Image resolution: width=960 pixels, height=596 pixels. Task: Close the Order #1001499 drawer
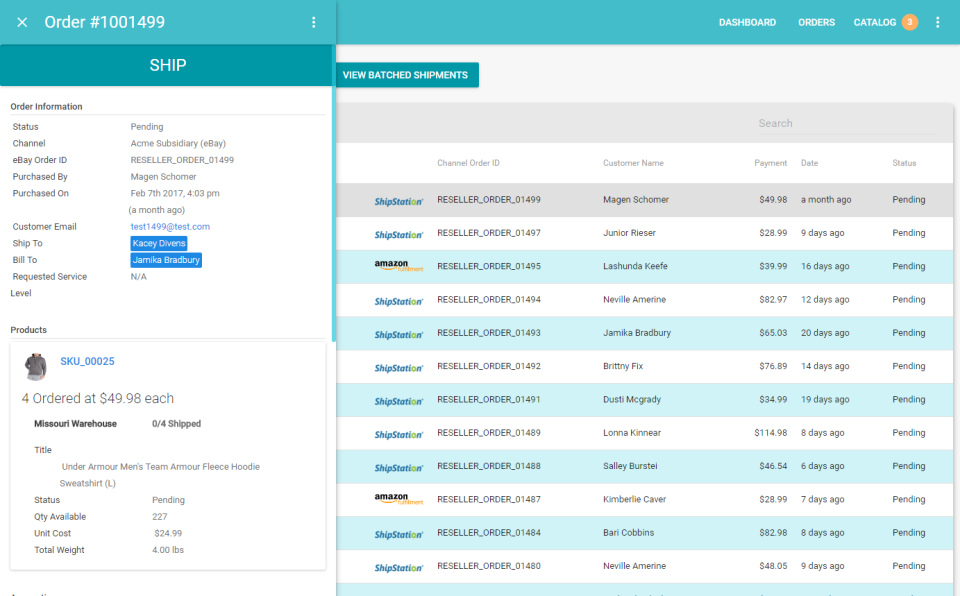click(x=22, y=21)
